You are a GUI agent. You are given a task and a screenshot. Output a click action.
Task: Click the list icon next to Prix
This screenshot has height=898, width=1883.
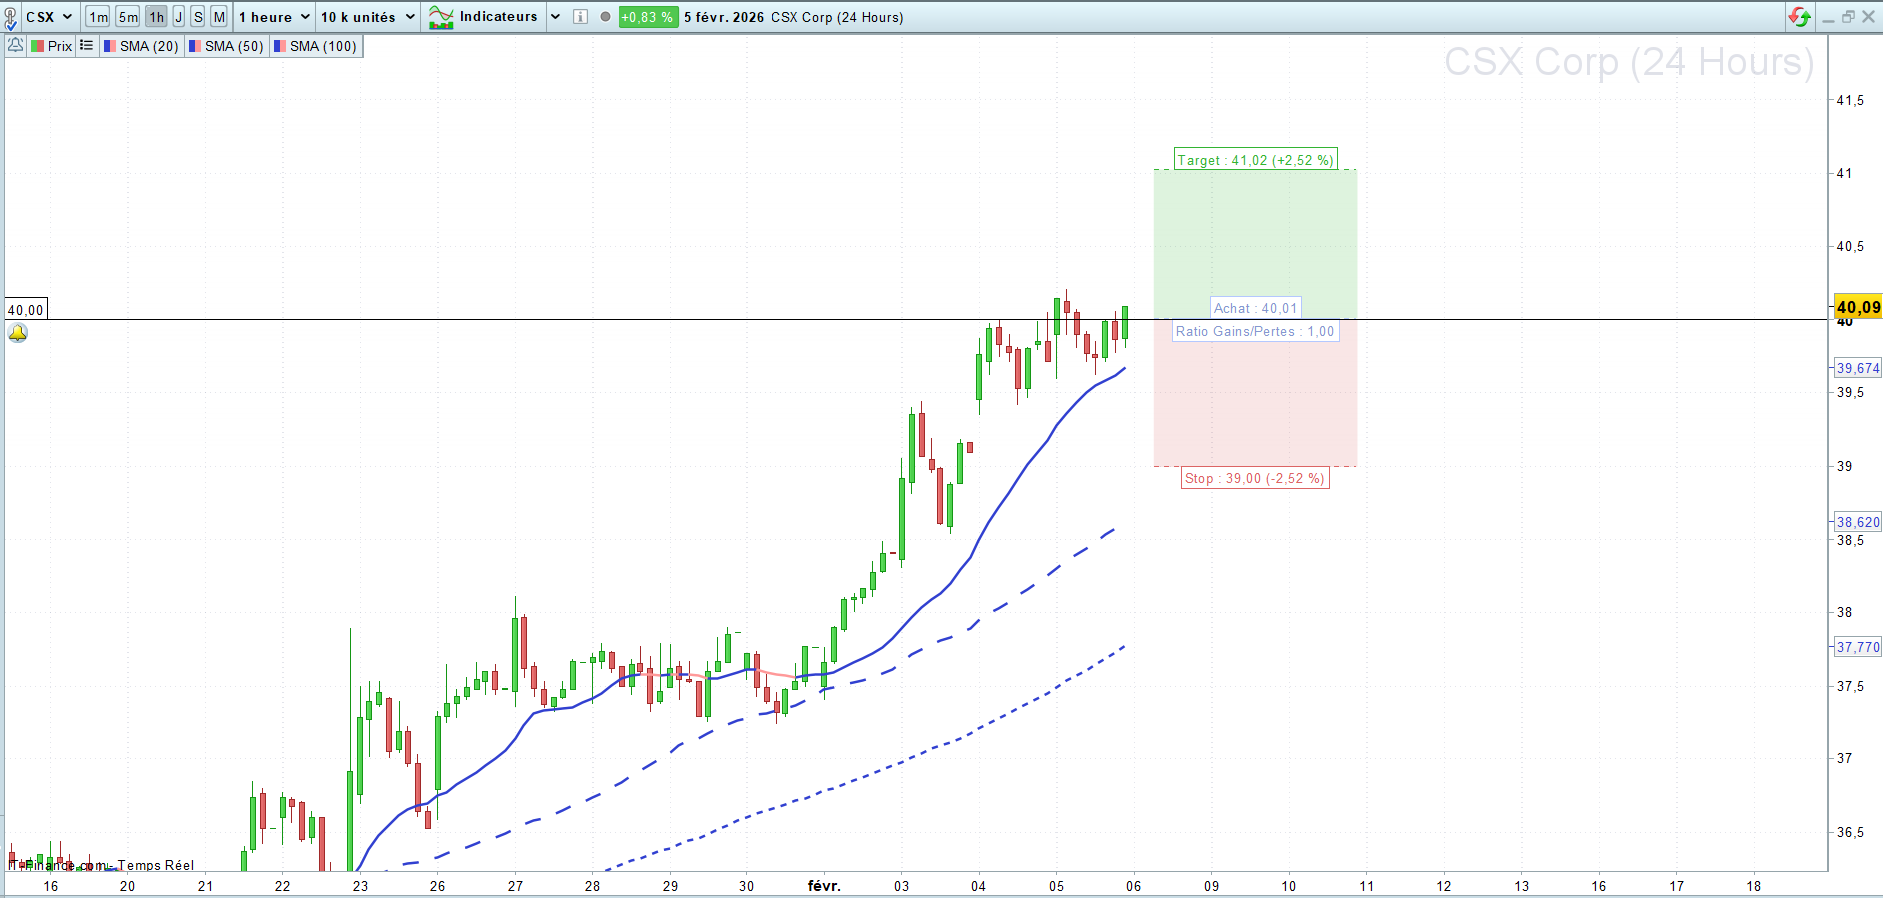(87, 45)
